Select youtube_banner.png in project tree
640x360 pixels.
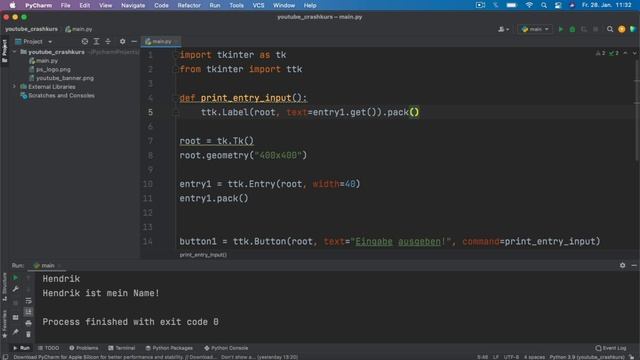tap(64, 78)
